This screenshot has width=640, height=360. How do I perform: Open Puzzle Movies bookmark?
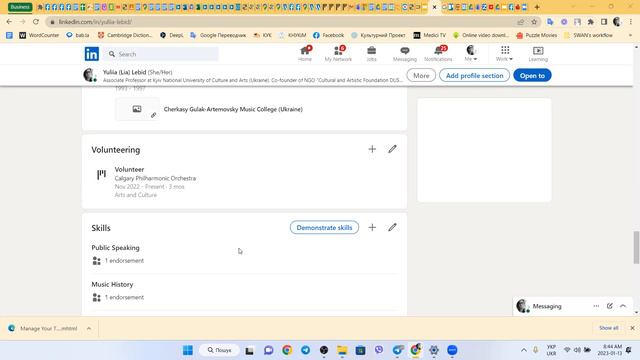click(537, 36)
